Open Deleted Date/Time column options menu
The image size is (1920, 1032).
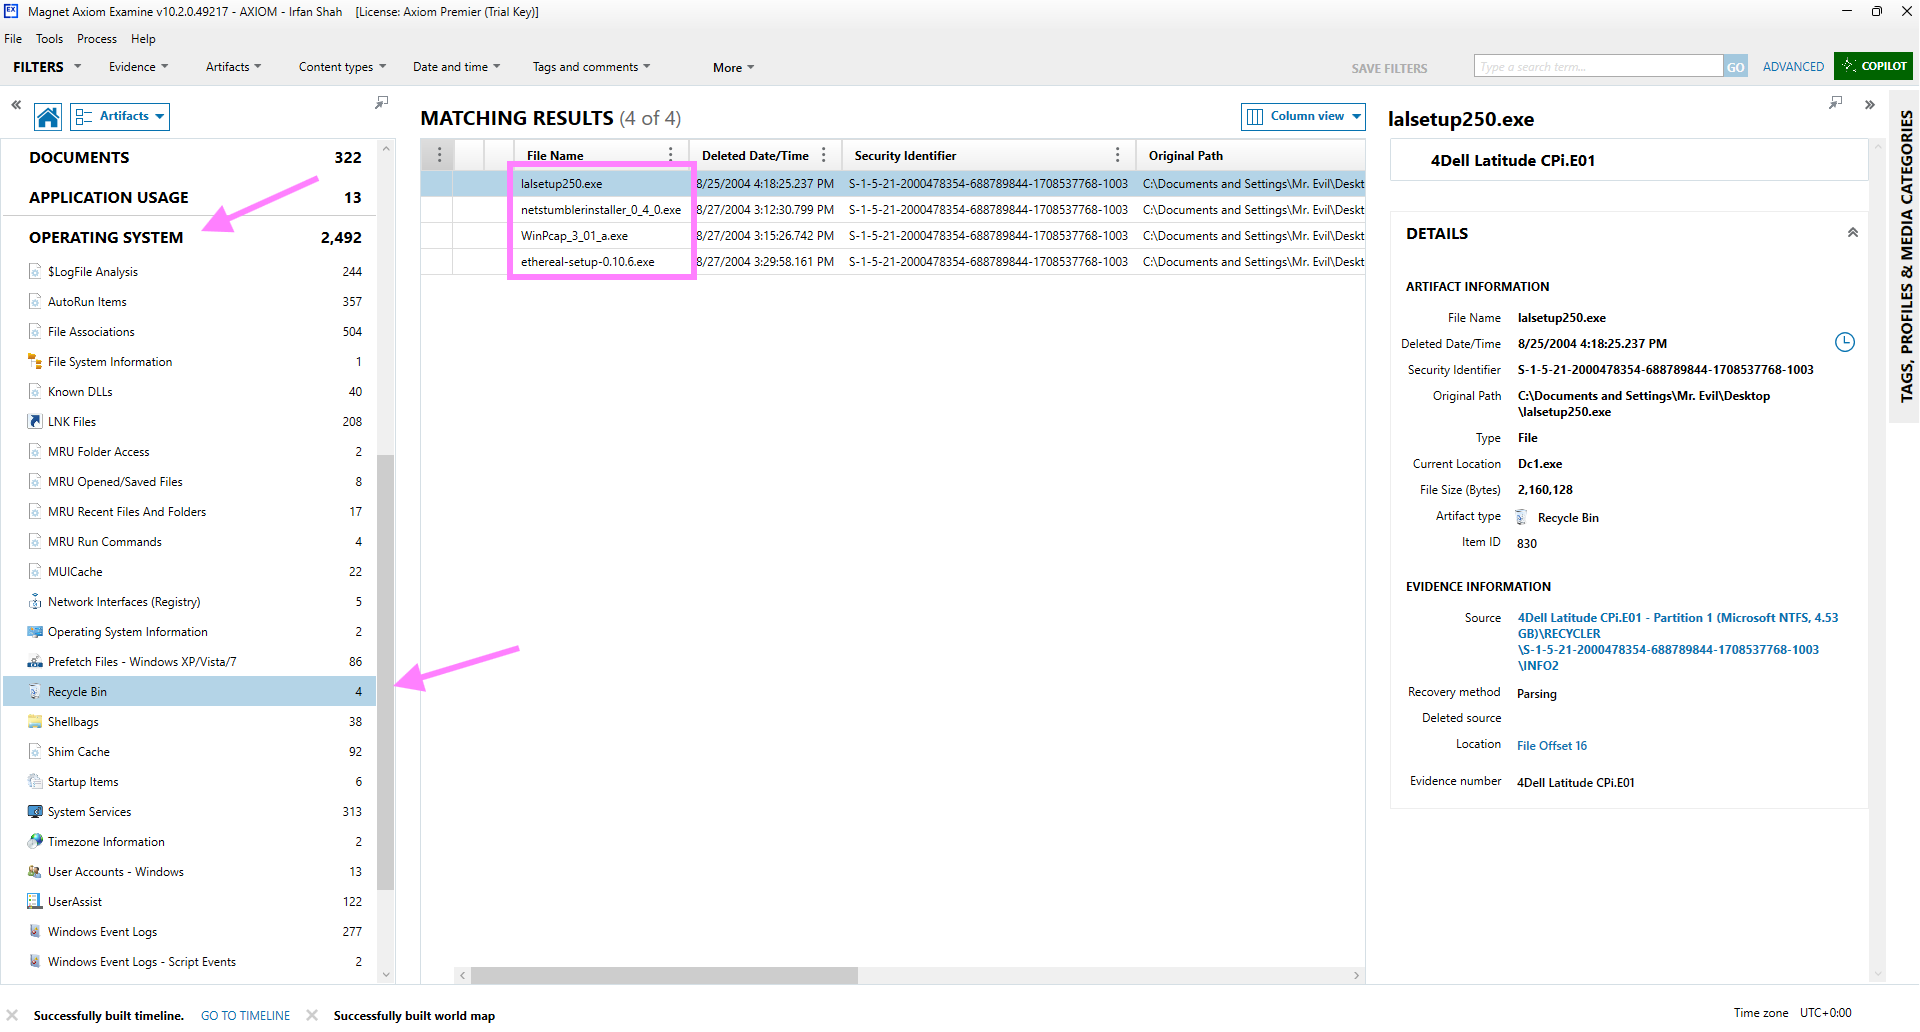(x=824, y=155)
